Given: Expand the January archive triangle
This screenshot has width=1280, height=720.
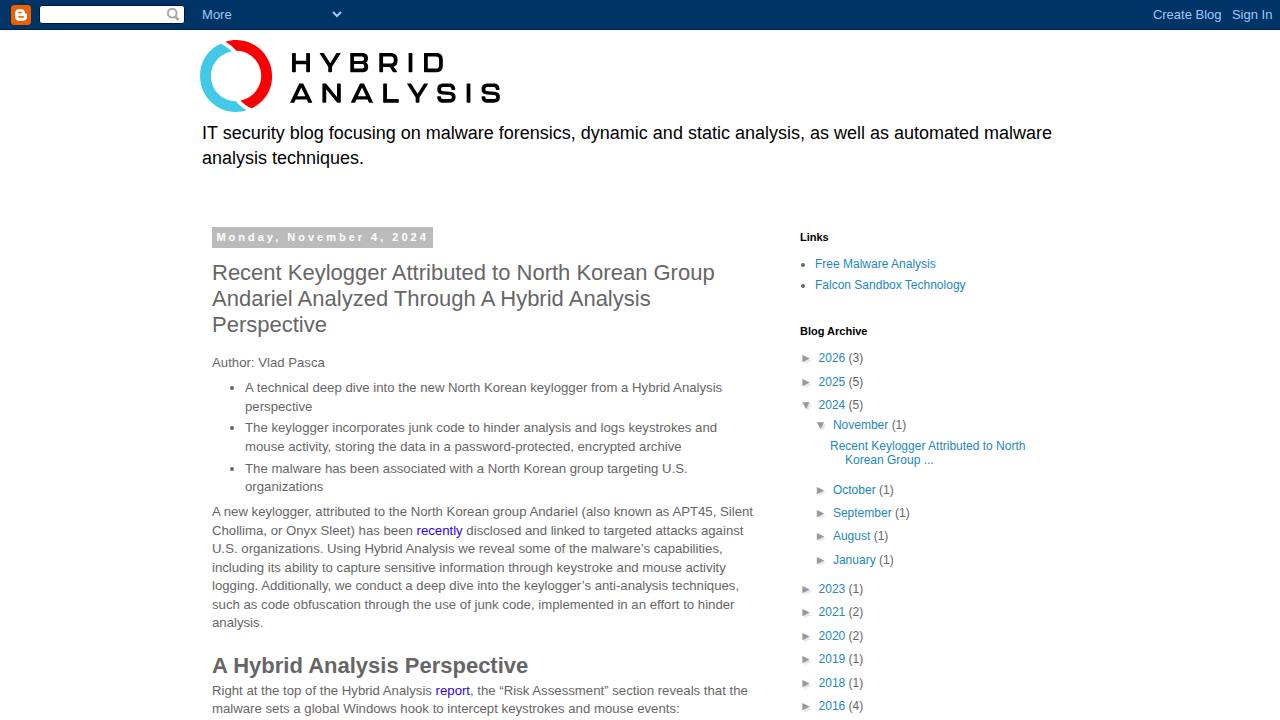Looking at the screenshot, I should (821, 560).
